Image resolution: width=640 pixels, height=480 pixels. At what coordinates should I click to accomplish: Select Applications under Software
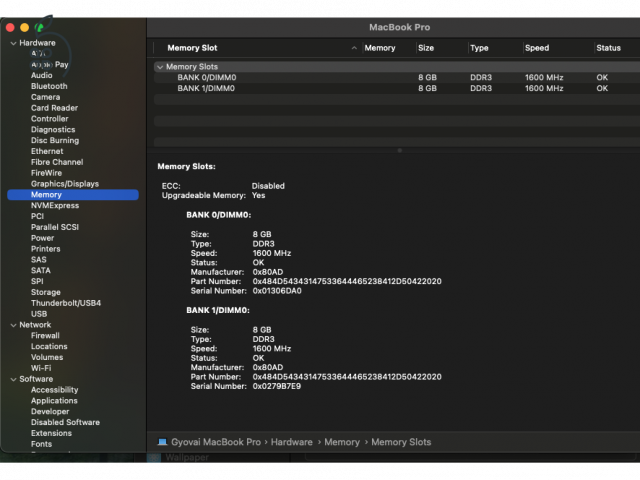pos(54,401)
